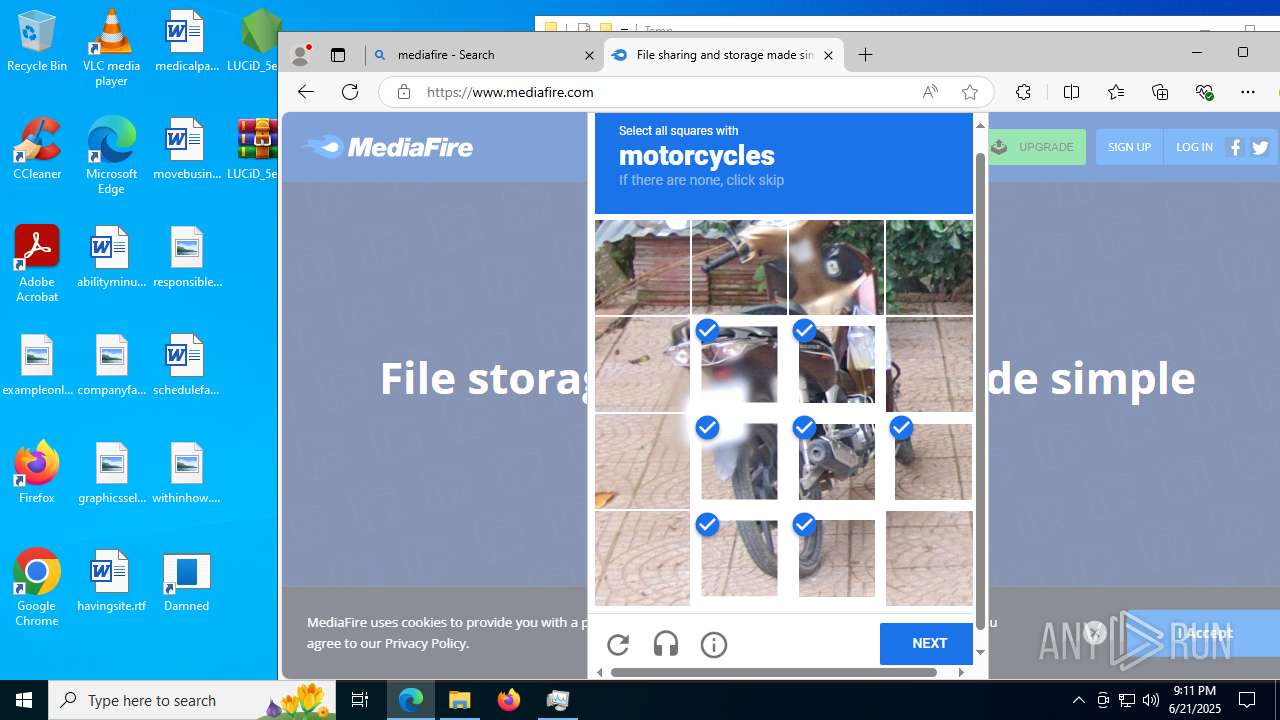The image size is (1280, 720).
Task: Click the Twitter login icon
Action: point(1260,147)
